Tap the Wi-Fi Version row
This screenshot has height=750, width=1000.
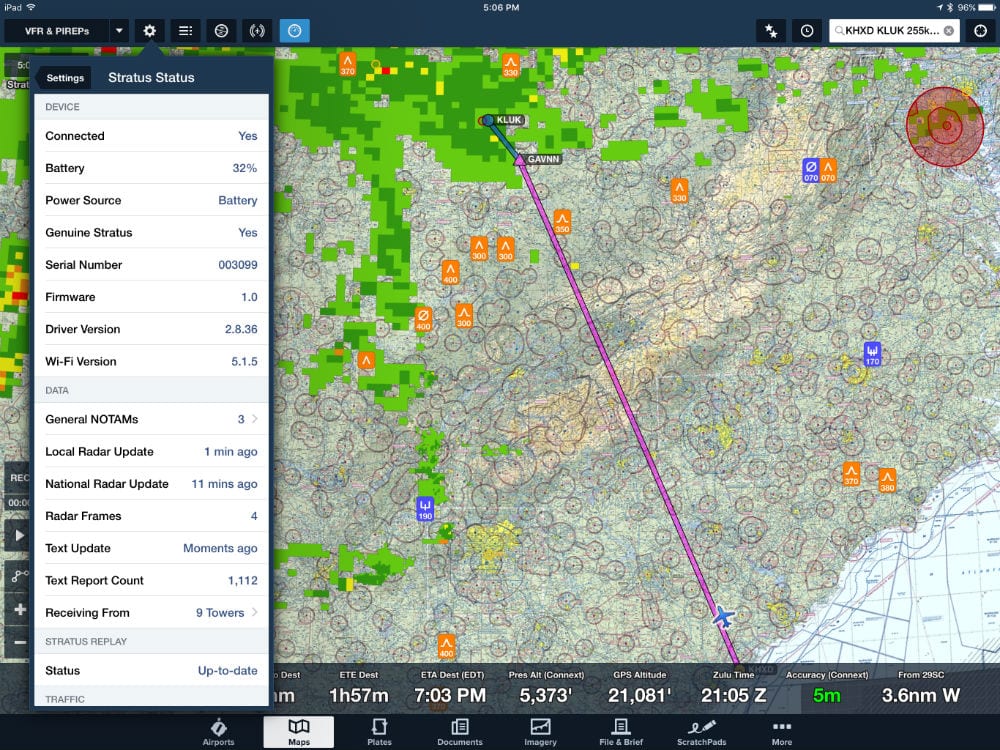(151, 361)
